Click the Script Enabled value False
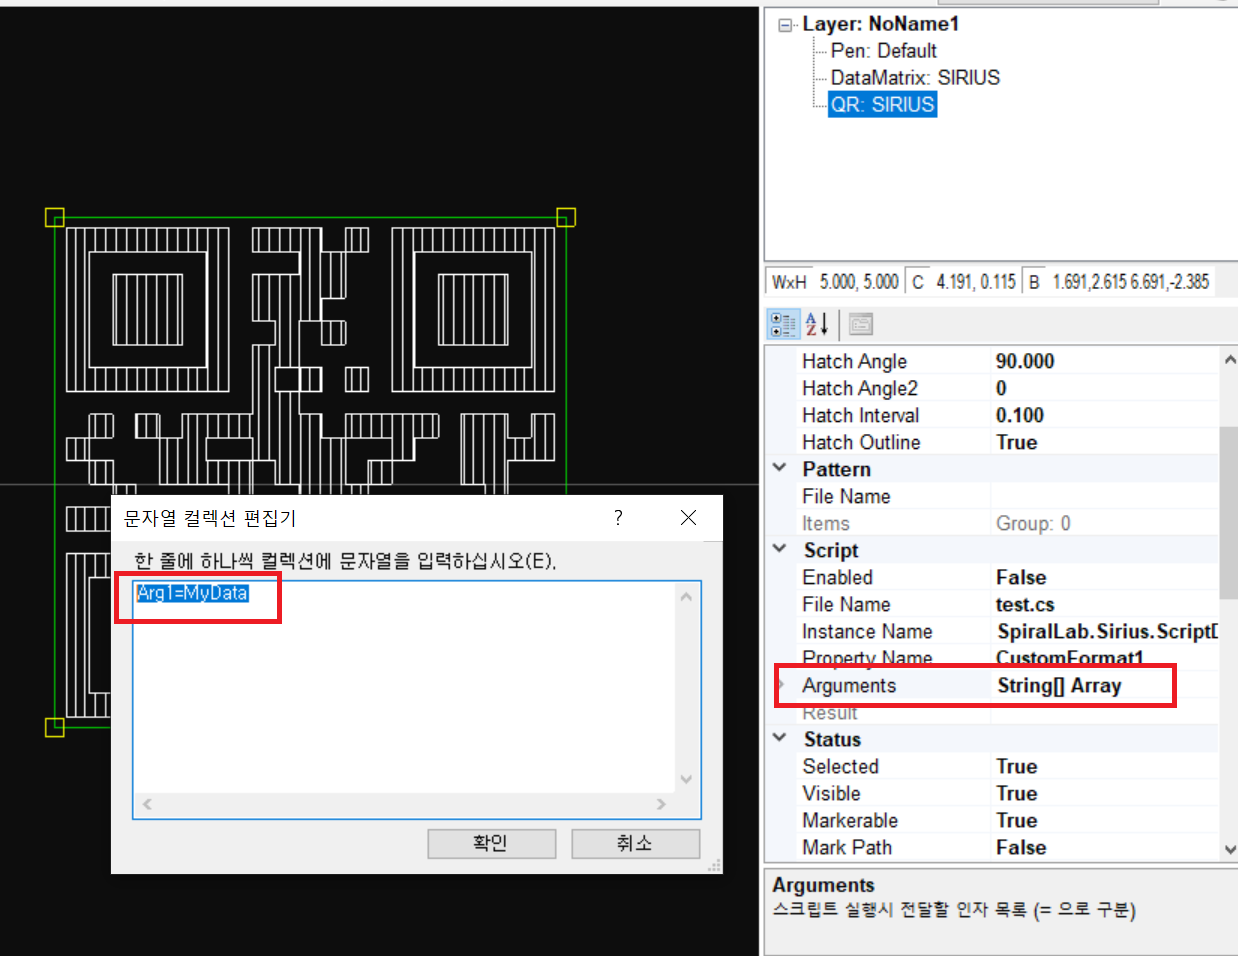The height and width of the screenshot is (956, 1238). 1021,577
